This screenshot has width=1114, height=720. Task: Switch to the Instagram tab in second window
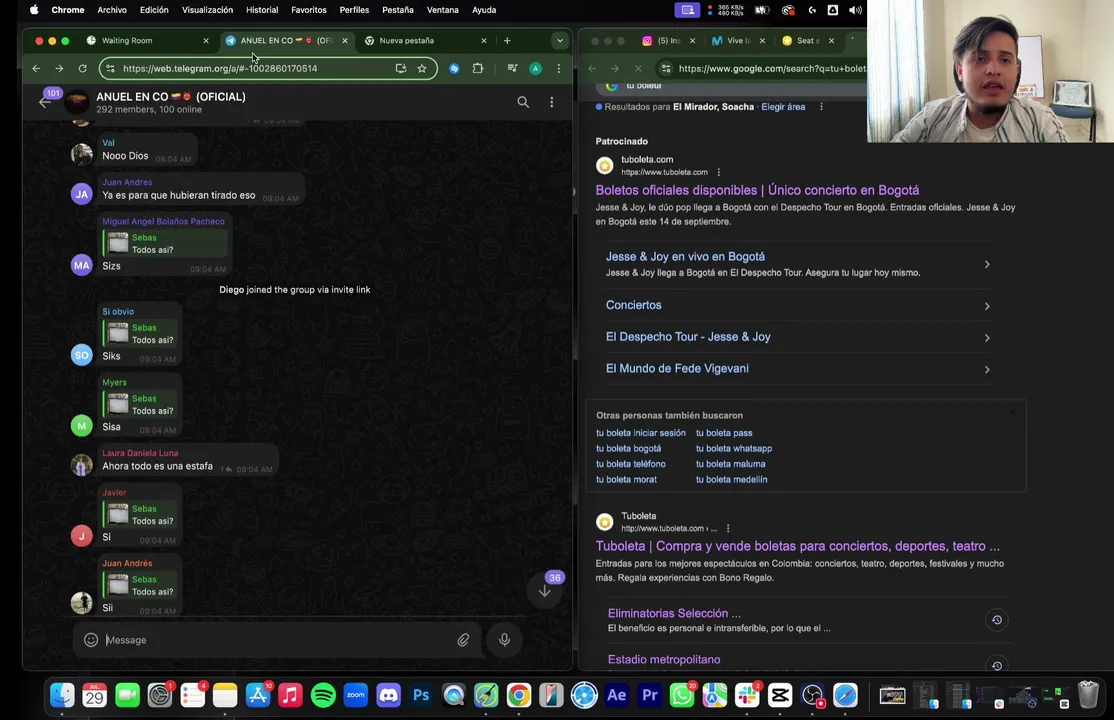(669, 41)
